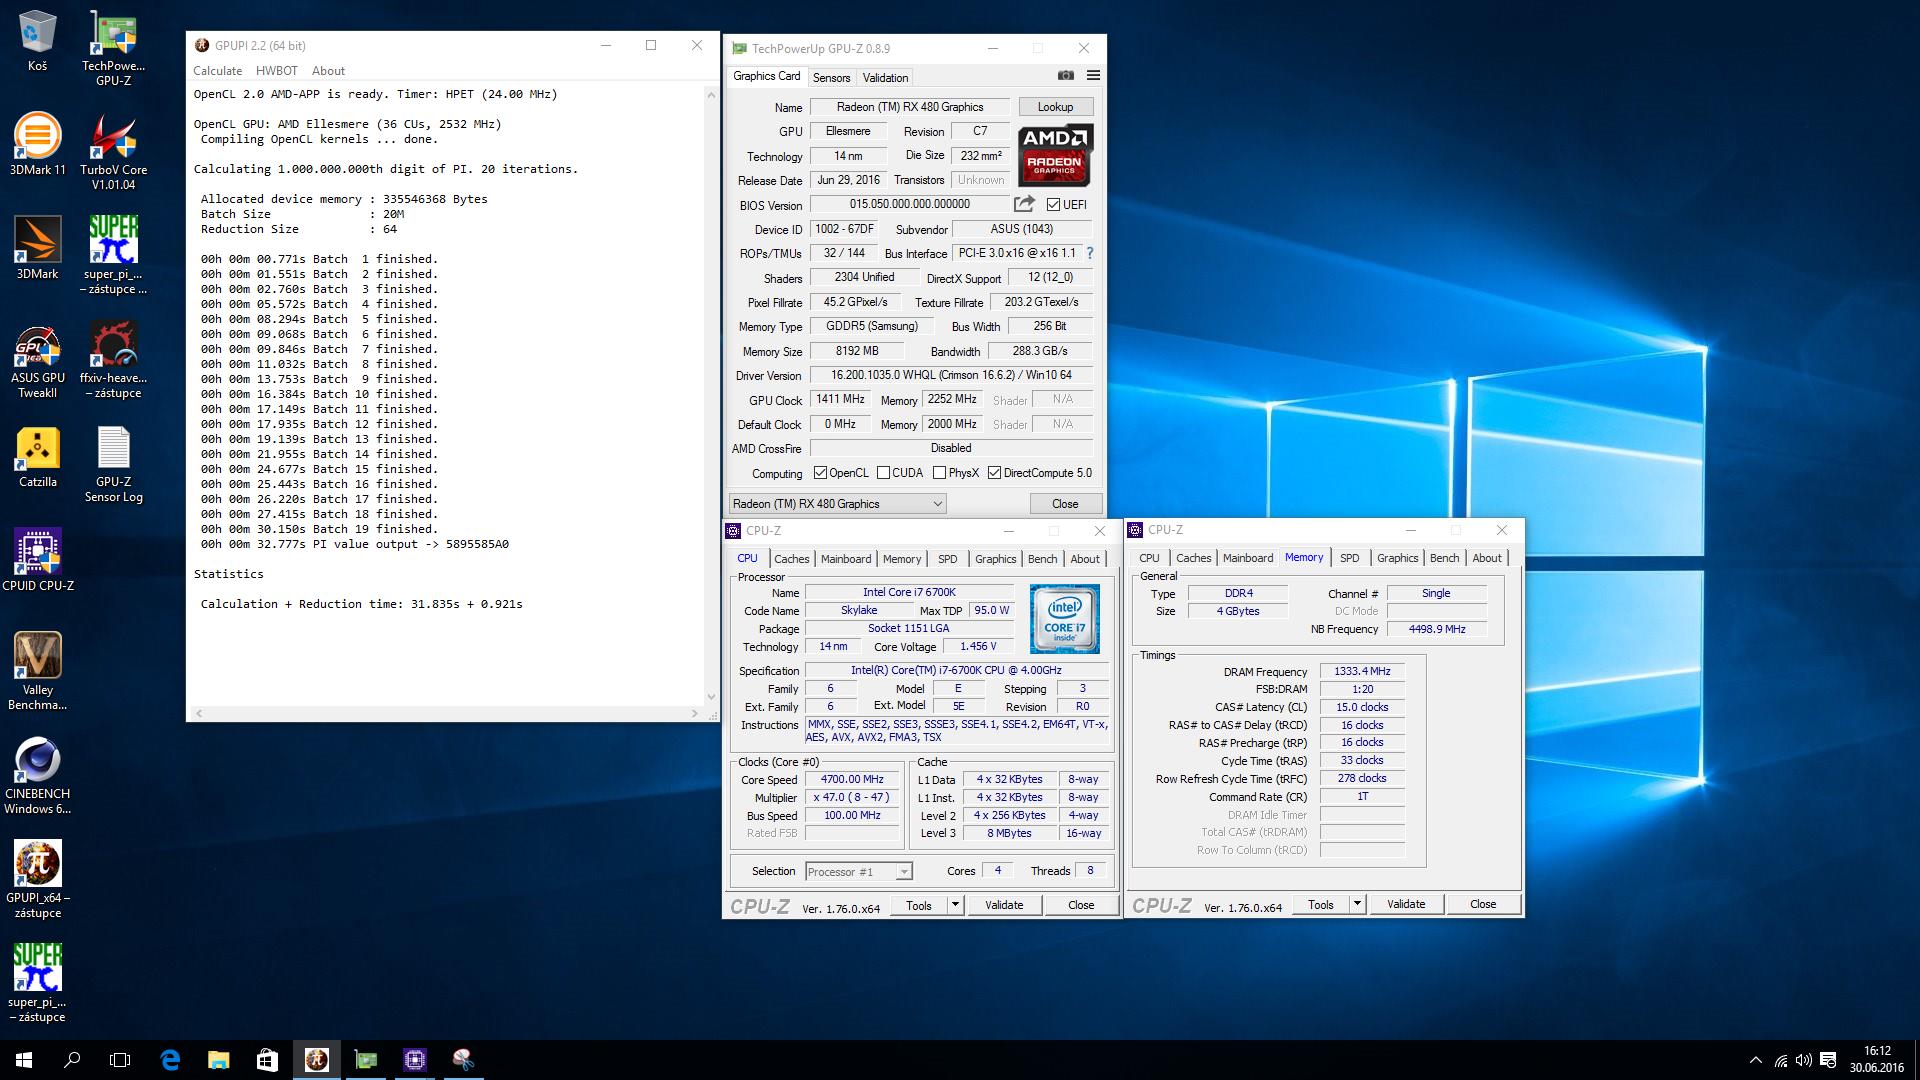Open Processor #1 selection dropdown
The width and height of the screenshot is (1920, 1080).
pyautogui.click(x=859, y=872)
